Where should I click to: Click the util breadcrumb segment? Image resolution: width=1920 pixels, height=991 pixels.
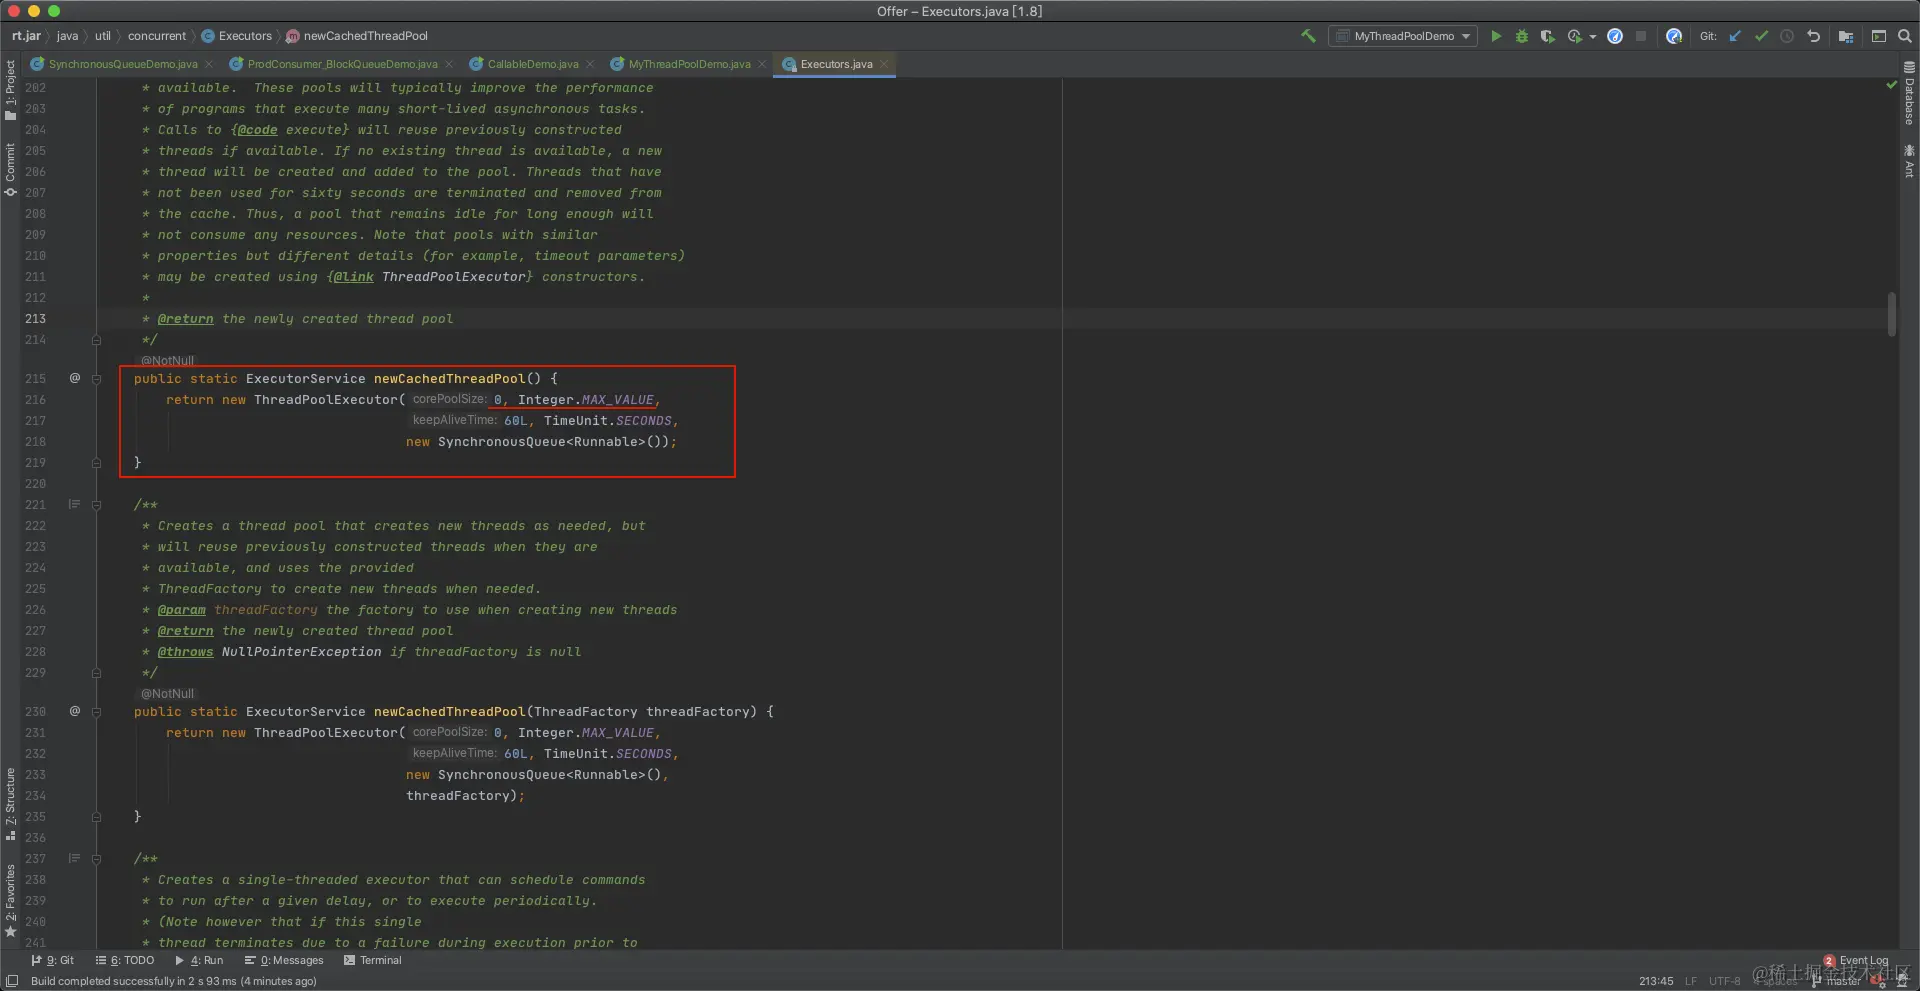point(103,36)
